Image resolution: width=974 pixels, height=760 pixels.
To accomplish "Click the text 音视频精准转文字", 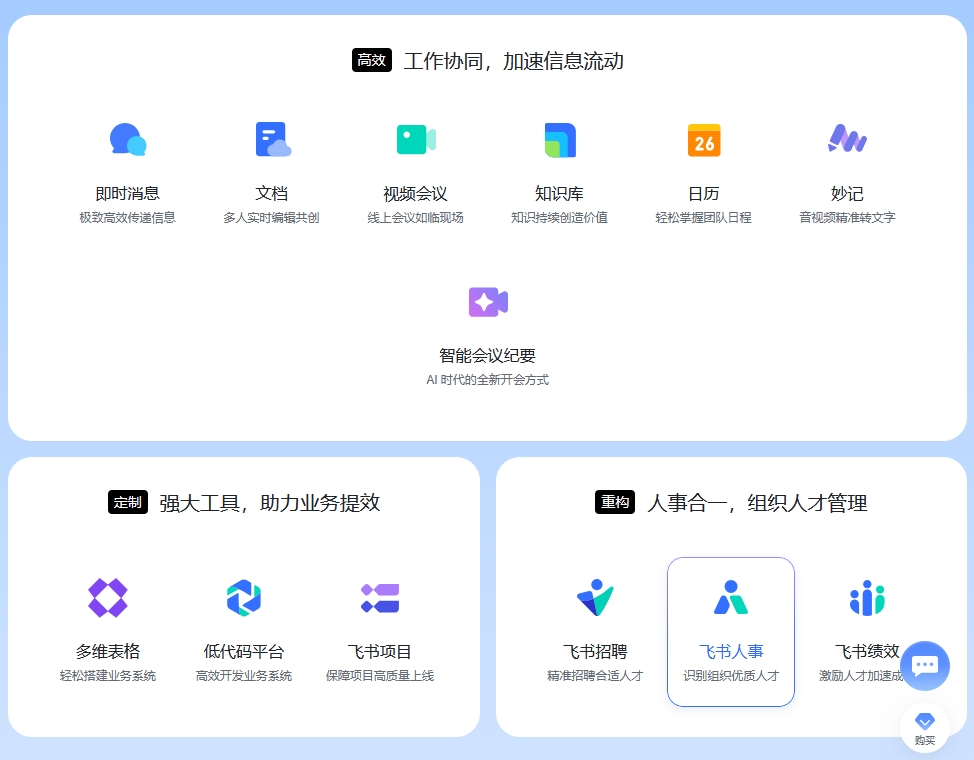I will (847, 217).
